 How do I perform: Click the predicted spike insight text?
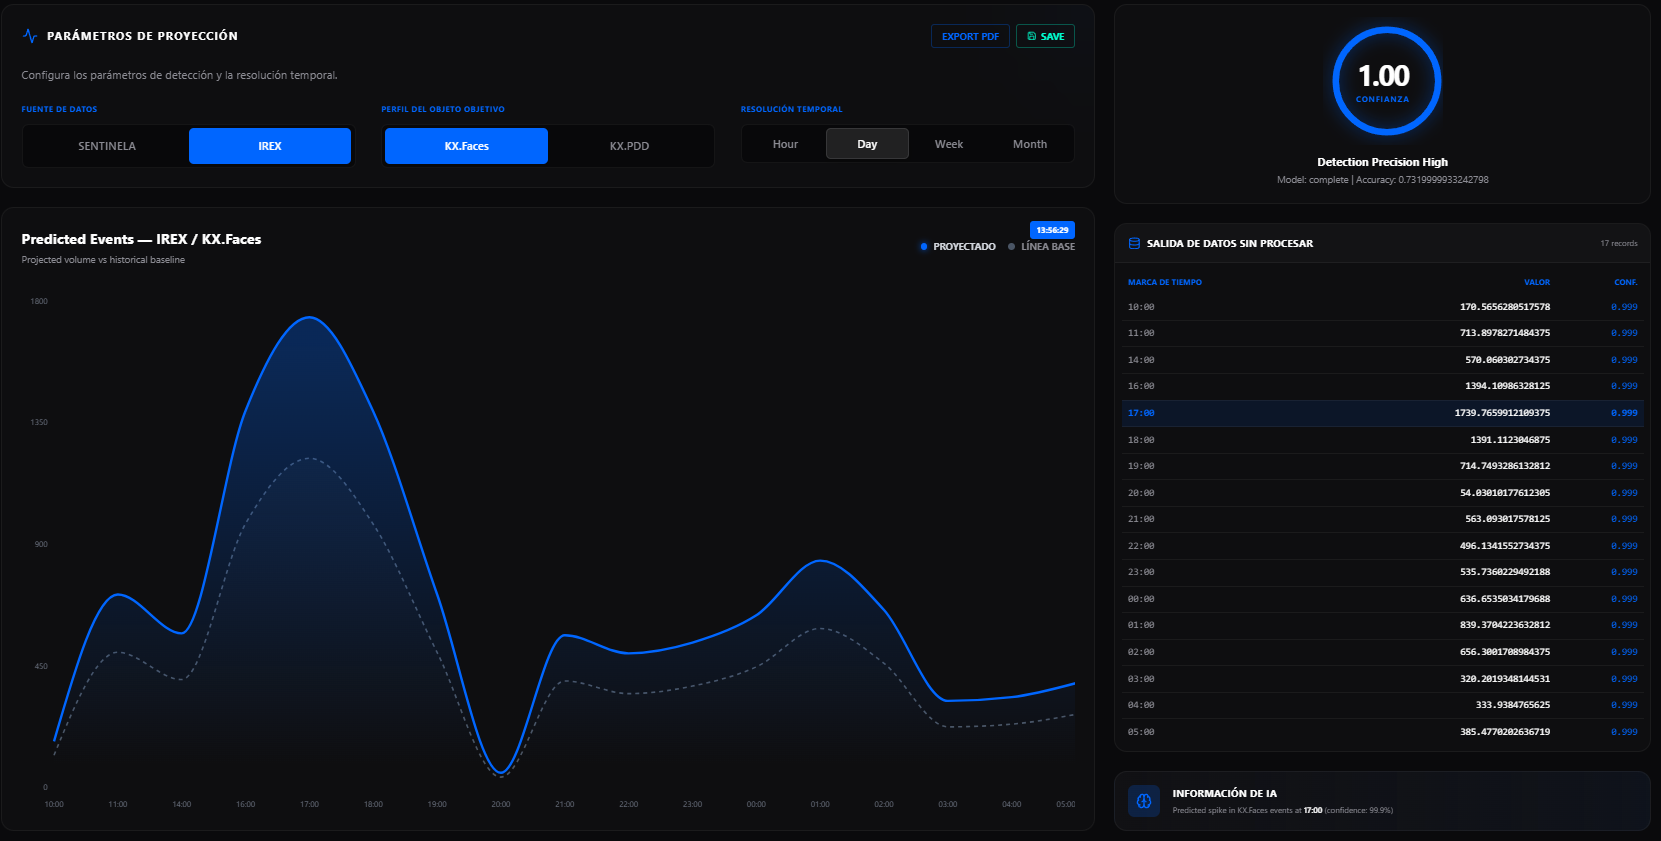click(x=1282, y=810)
